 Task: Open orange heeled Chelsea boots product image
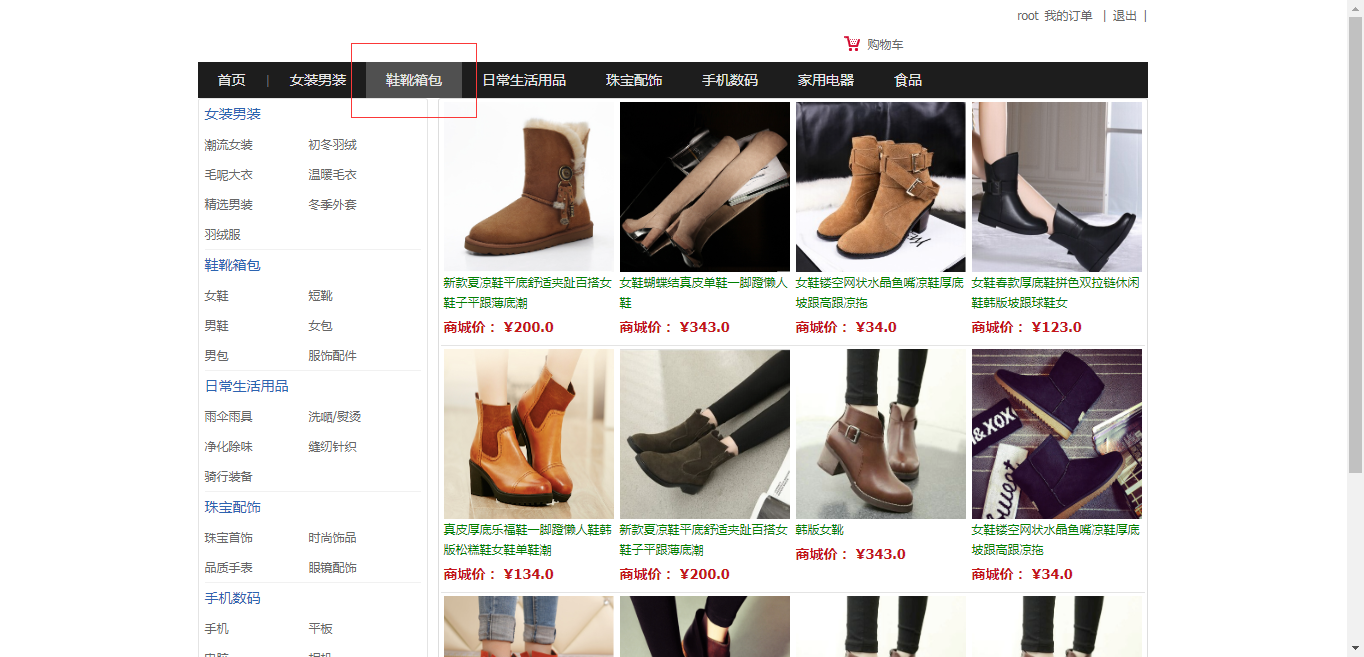tap(529, 434)
